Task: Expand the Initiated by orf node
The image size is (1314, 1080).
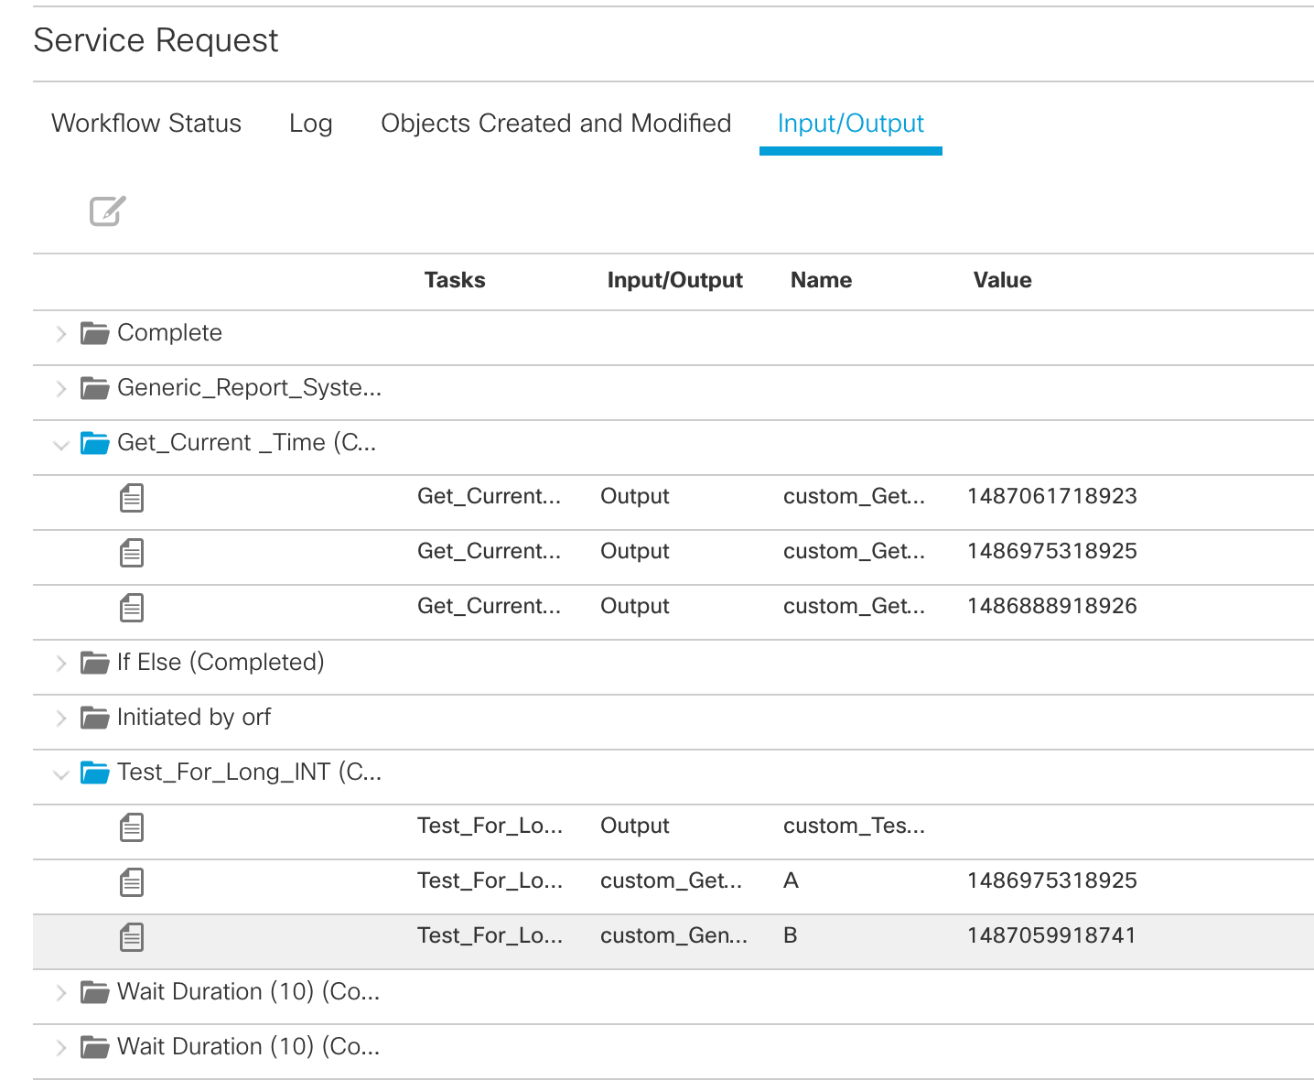Action: pyautogui.click(x=61, y=718)
